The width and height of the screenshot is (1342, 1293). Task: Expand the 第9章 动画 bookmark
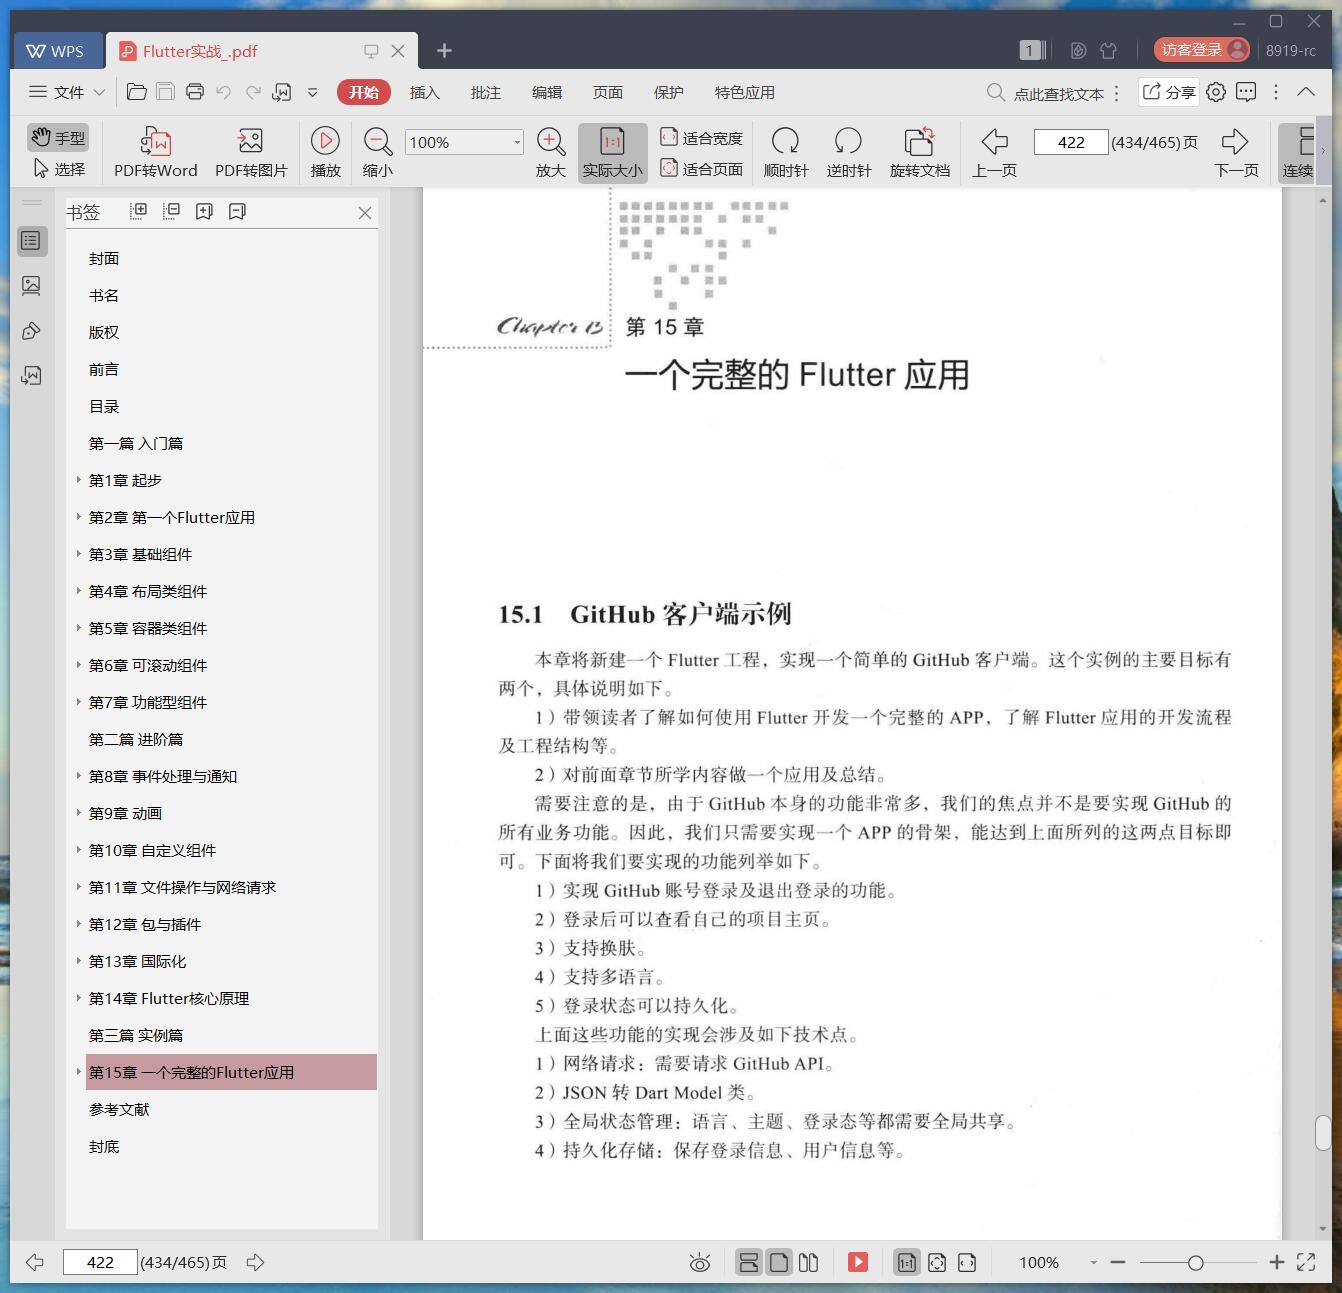(79, 813)
